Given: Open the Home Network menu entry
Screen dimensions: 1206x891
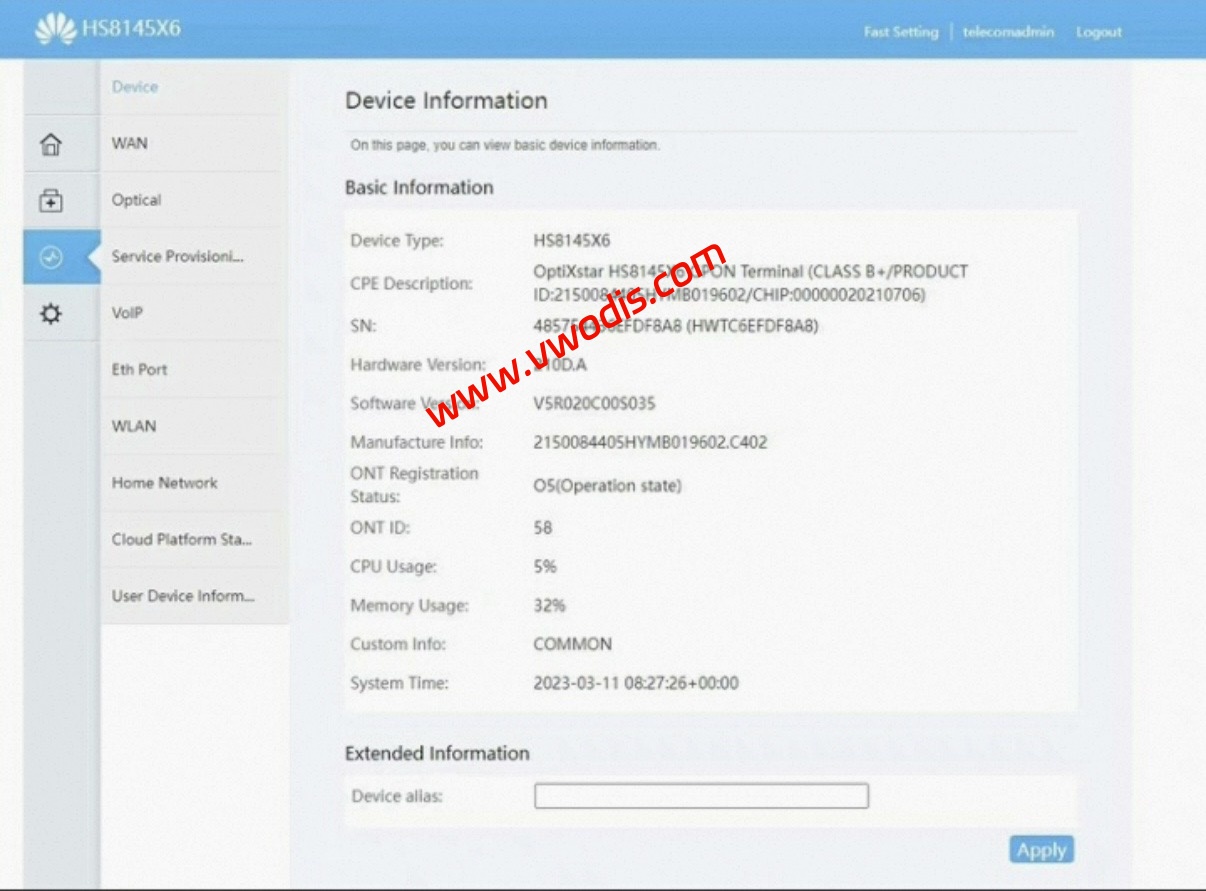Looking at the screenshot, I should [x=165, y=483].
